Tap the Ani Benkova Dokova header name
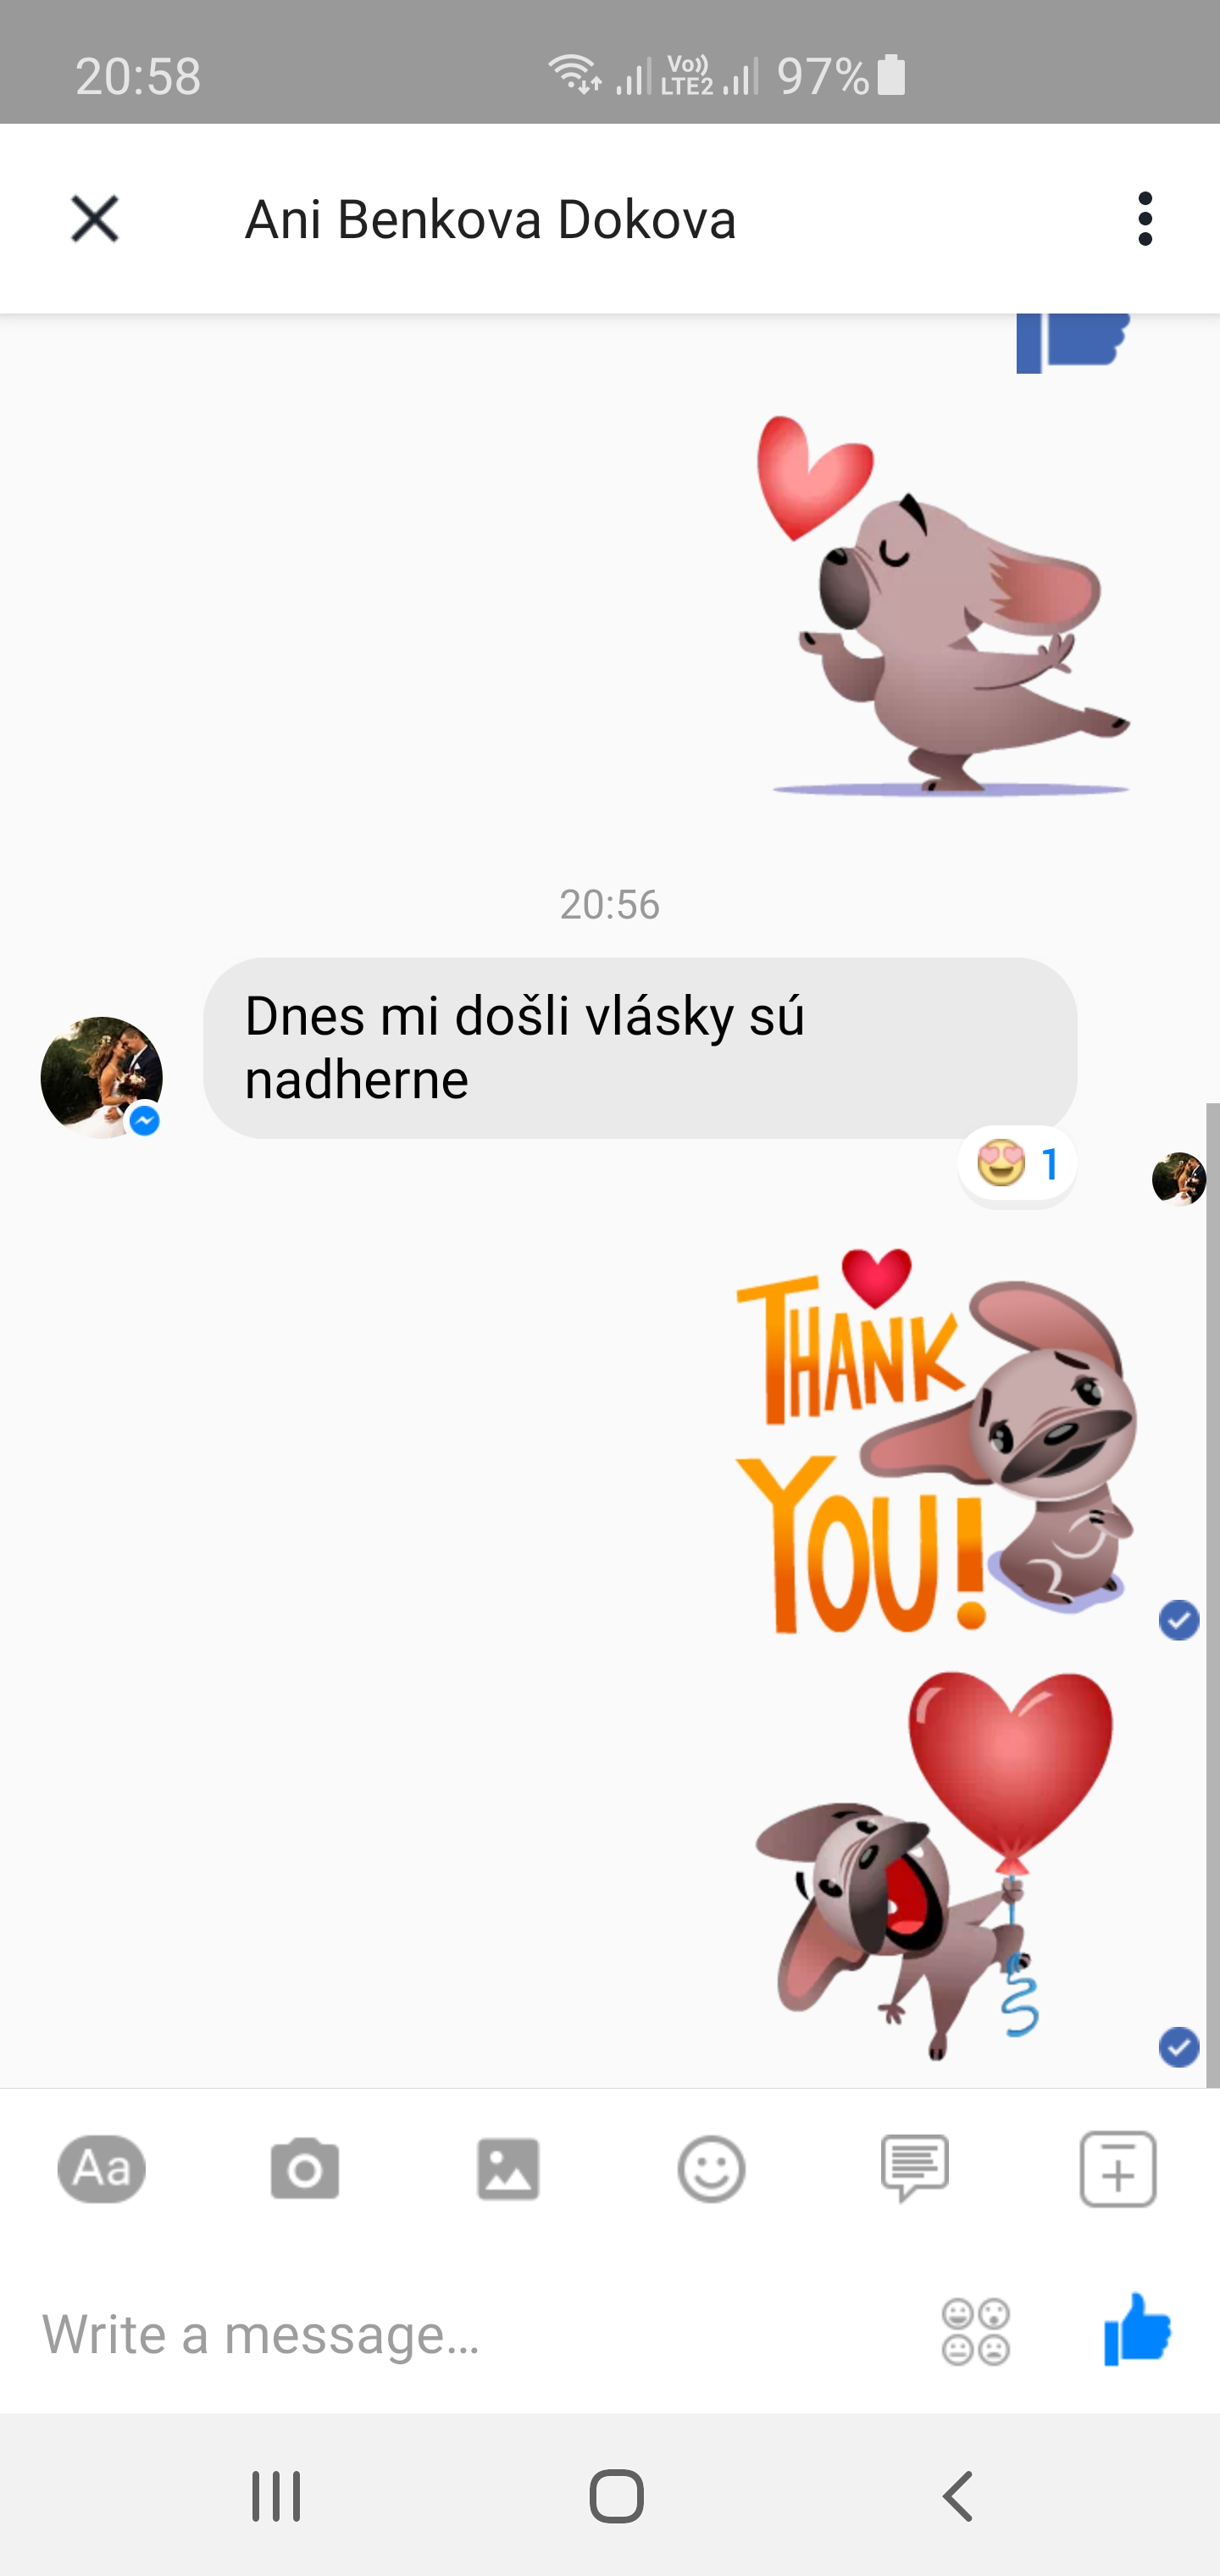Screen dimensions: 1220x2576 (x=490, y=219)
